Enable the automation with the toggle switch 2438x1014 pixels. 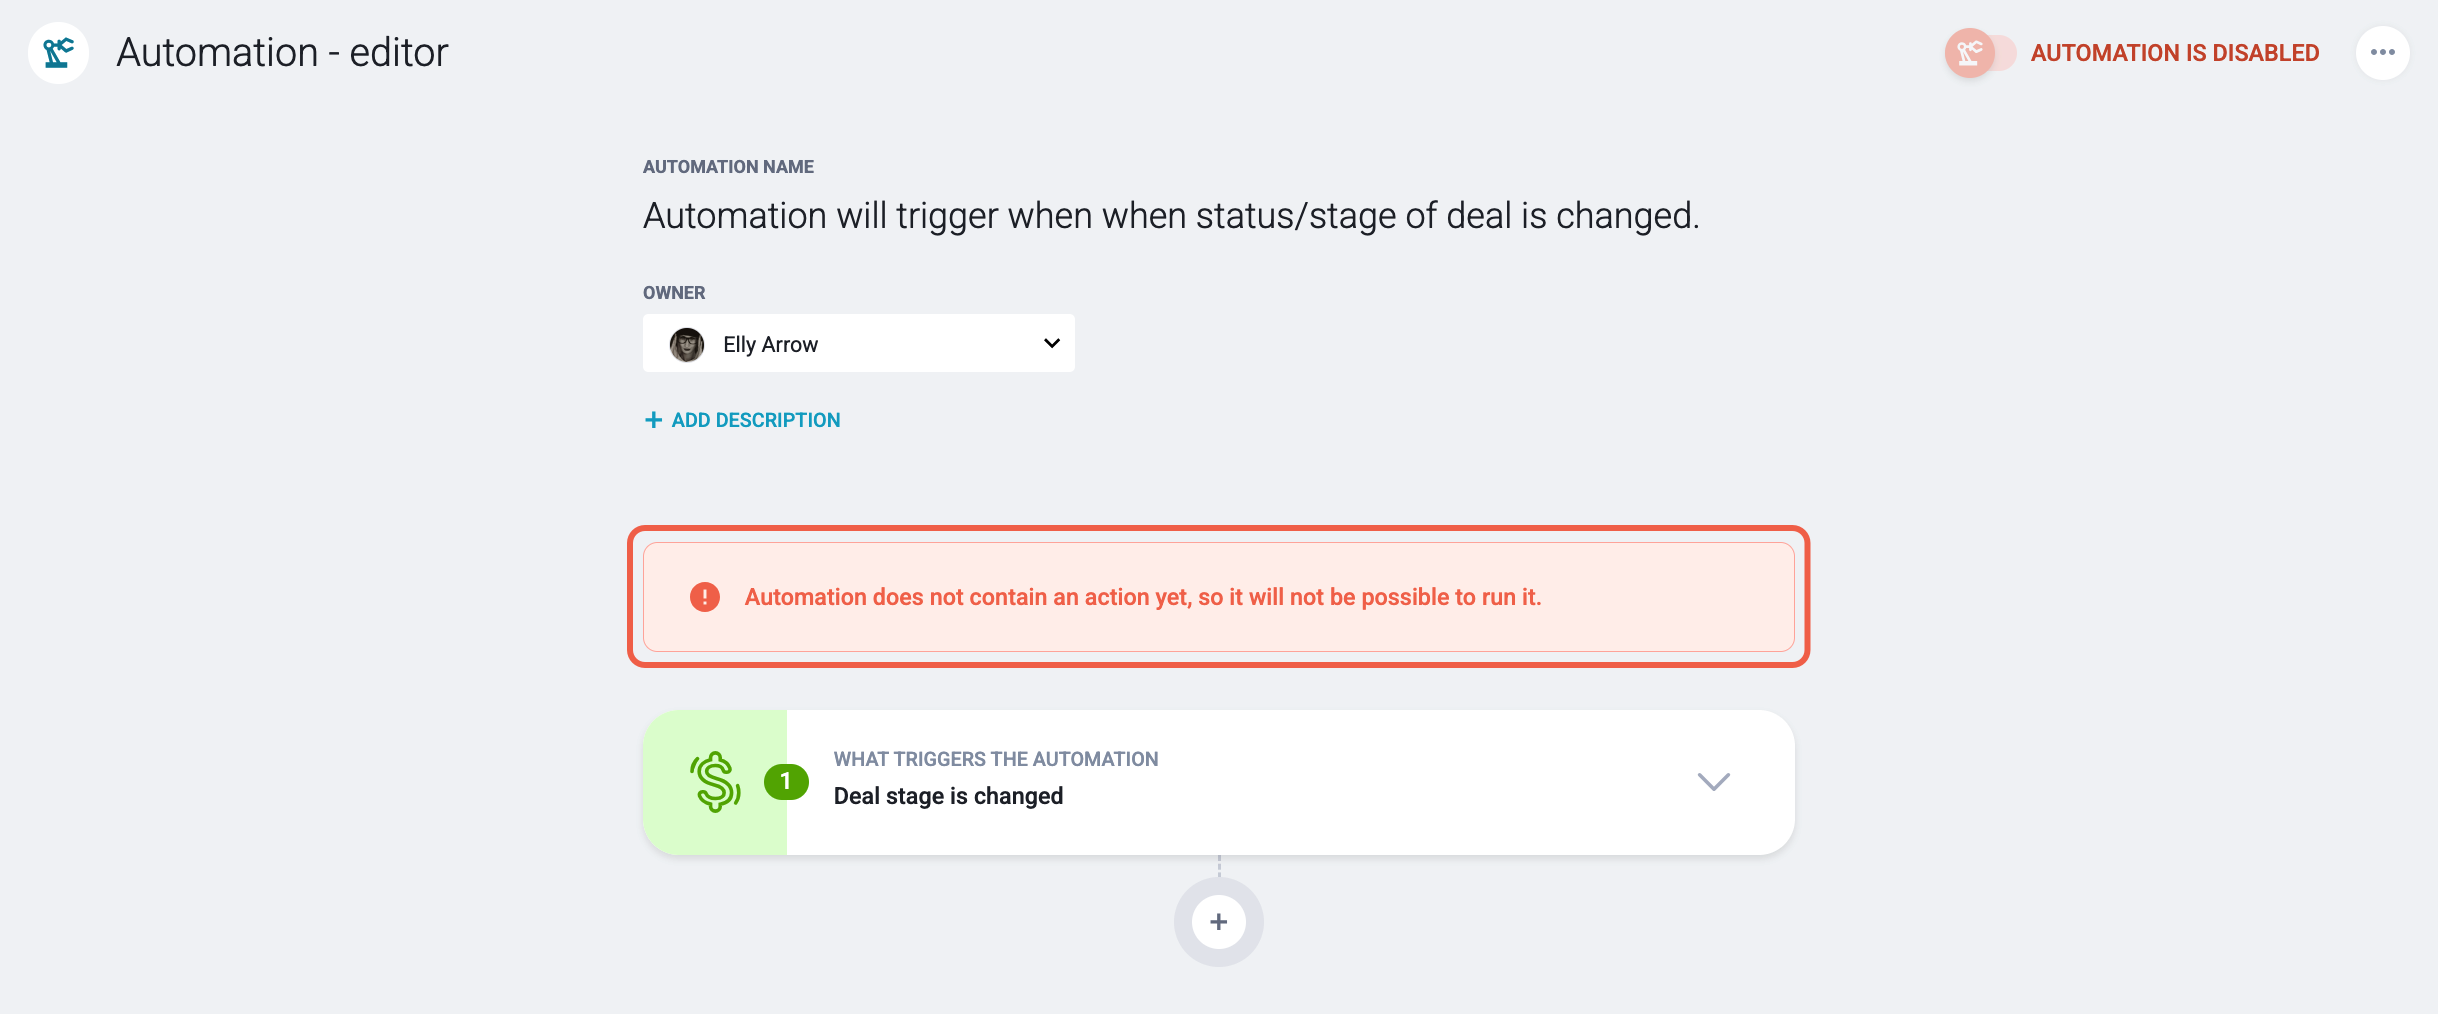1980,53
